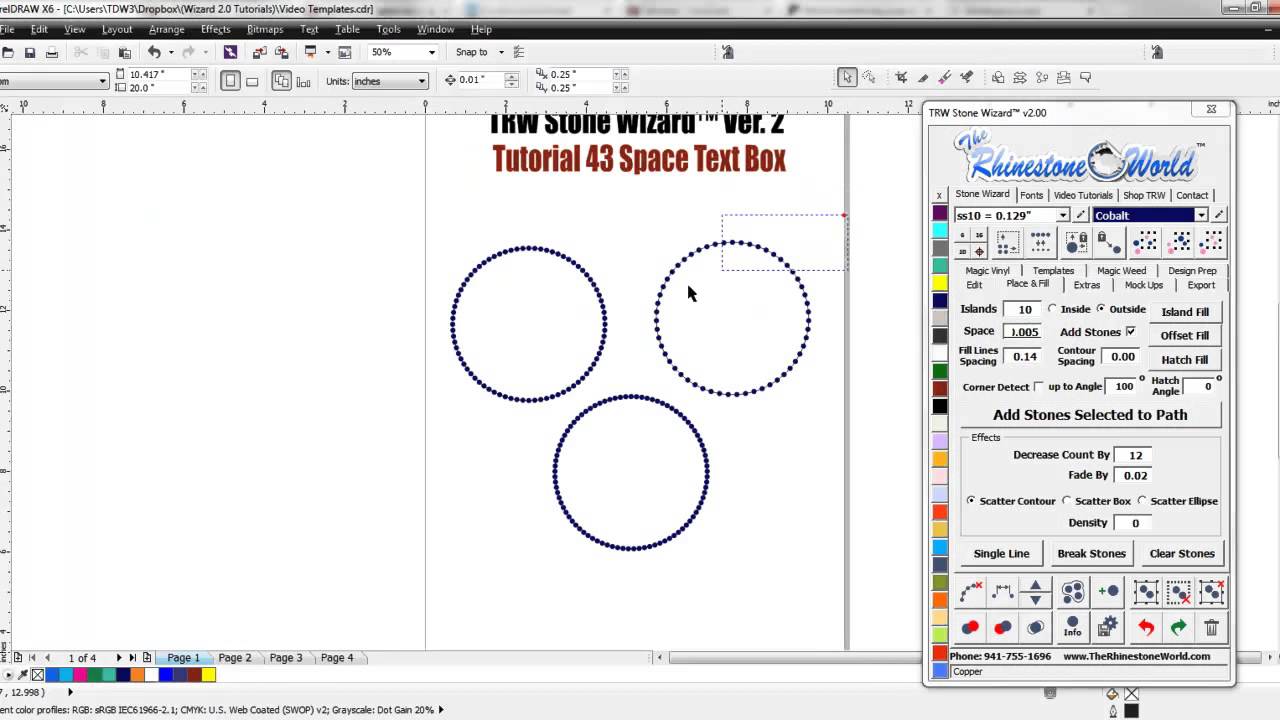
Task: Open the zoom level 50% dropdown
Action: click(432, 52)
